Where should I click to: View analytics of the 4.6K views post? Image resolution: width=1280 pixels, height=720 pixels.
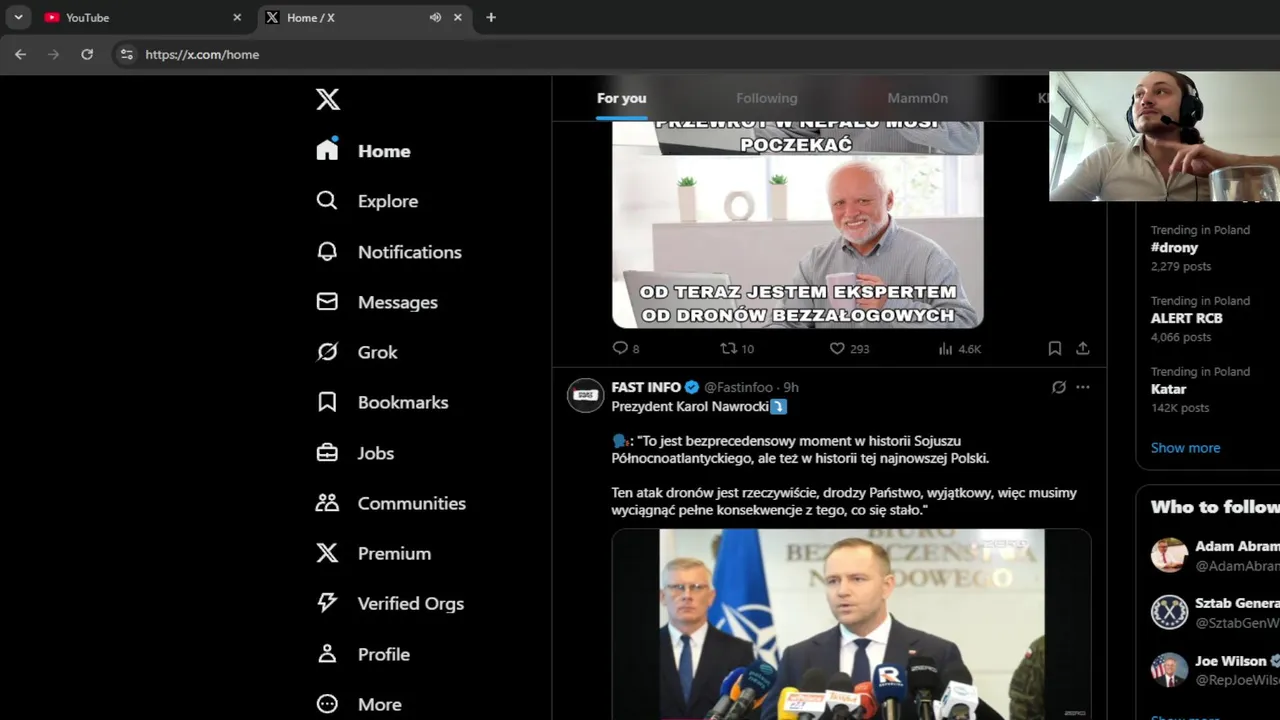[x=959, y=348]
